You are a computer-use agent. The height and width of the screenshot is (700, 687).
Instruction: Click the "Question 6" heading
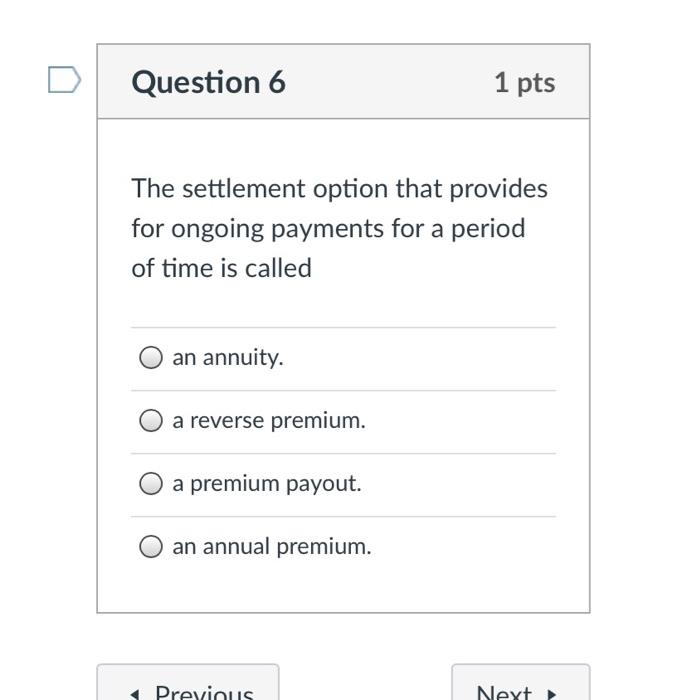[208, 82]
